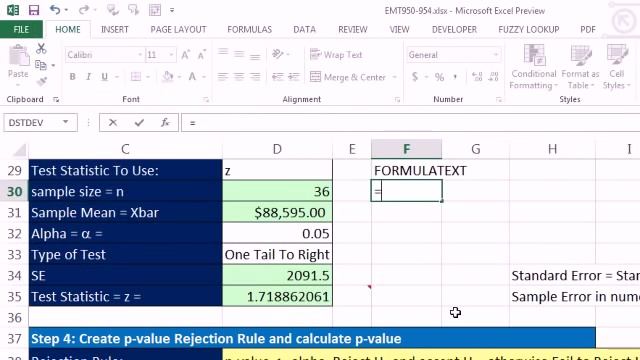Click Merge & Center button
Screen dimensions: 640x360
pyautogui.click(x=348, y=77)
